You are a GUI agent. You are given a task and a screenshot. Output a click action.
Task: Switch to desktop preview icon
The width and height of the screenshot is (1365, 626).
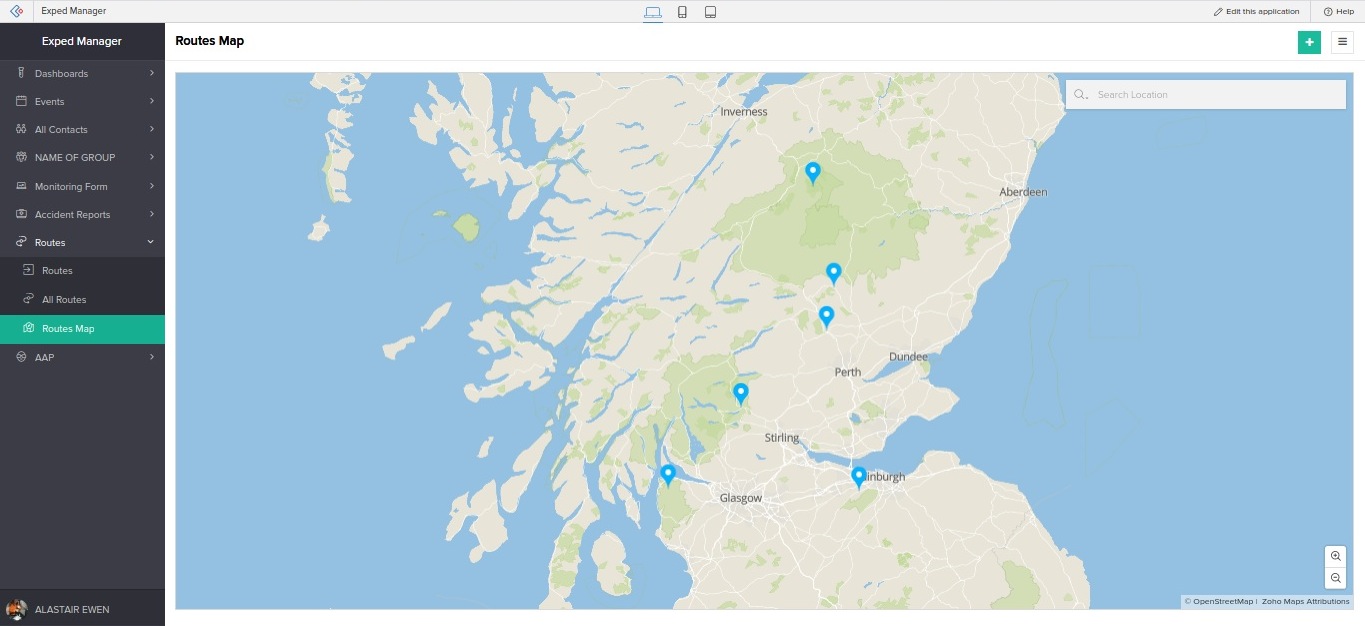coord(653,12)
